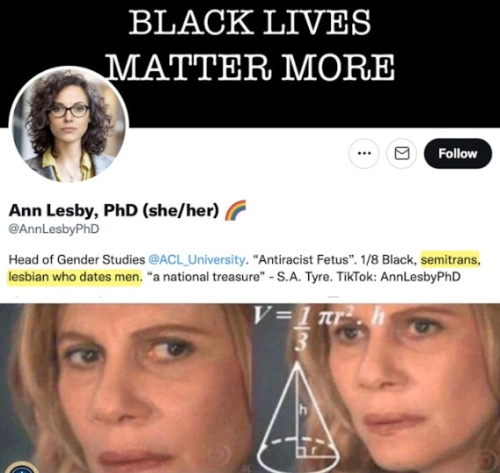Click the height label h inside cone
The height and width of the screenshot is (473, 500).
(302, 411)
